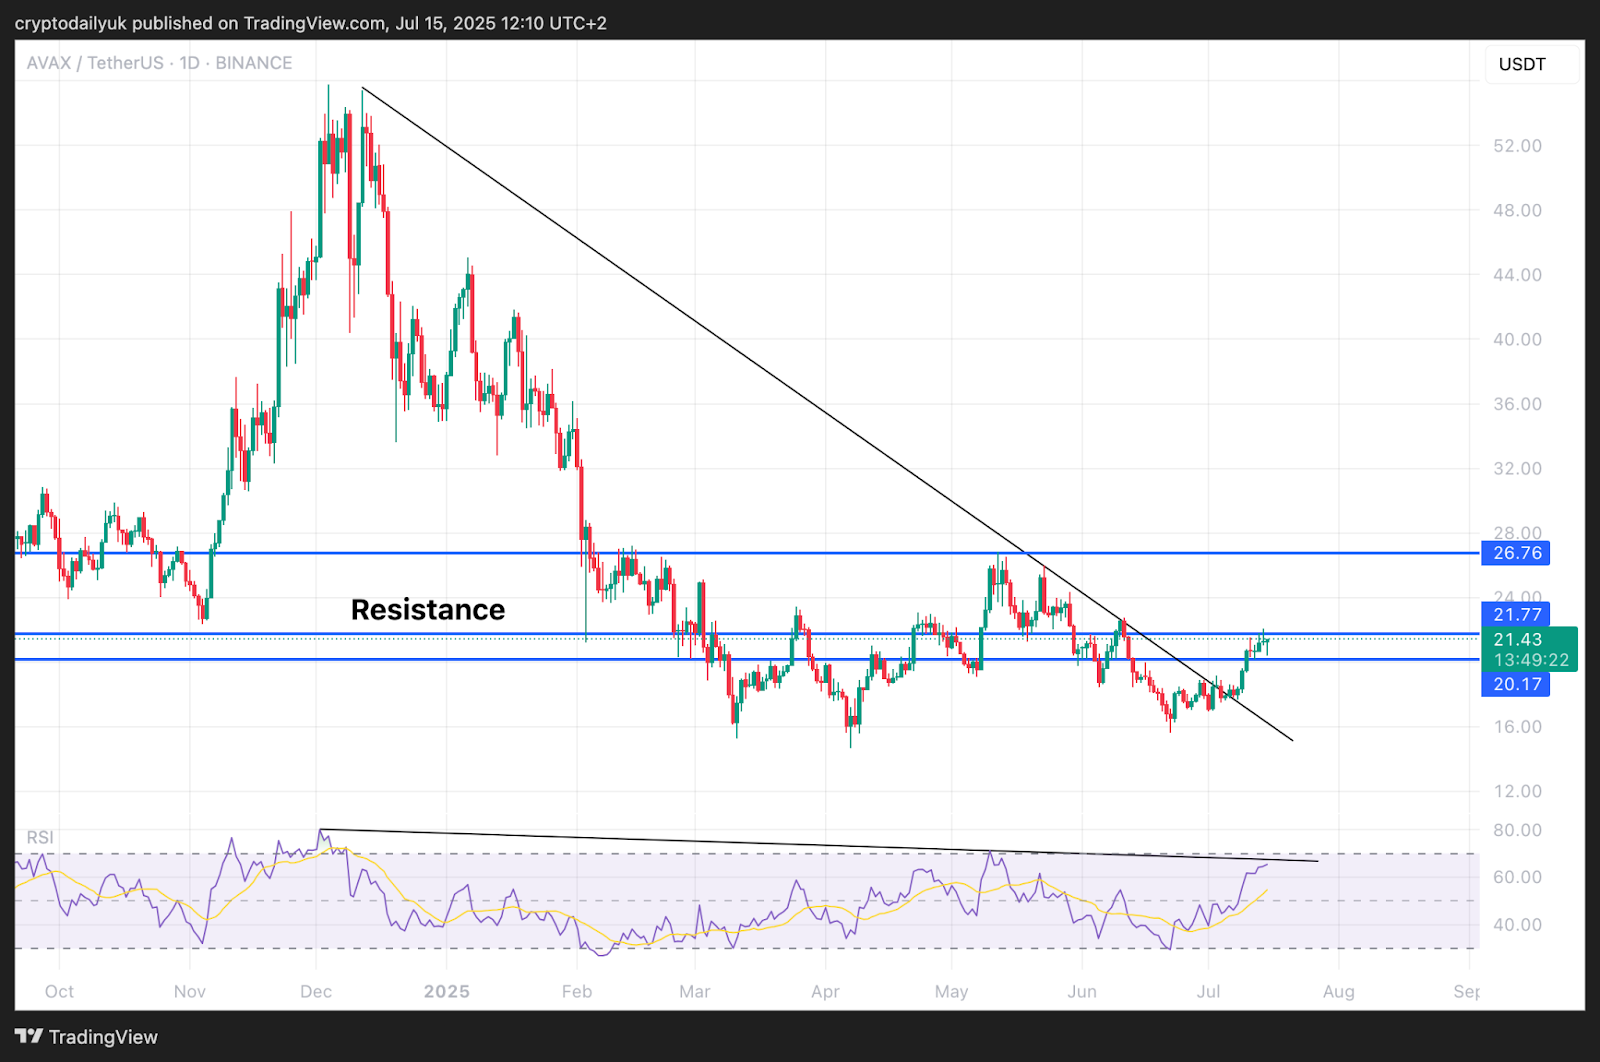Click the 26.76 blue price label
This screenshot has height=1062, width=1600.
click(1516, 553)
